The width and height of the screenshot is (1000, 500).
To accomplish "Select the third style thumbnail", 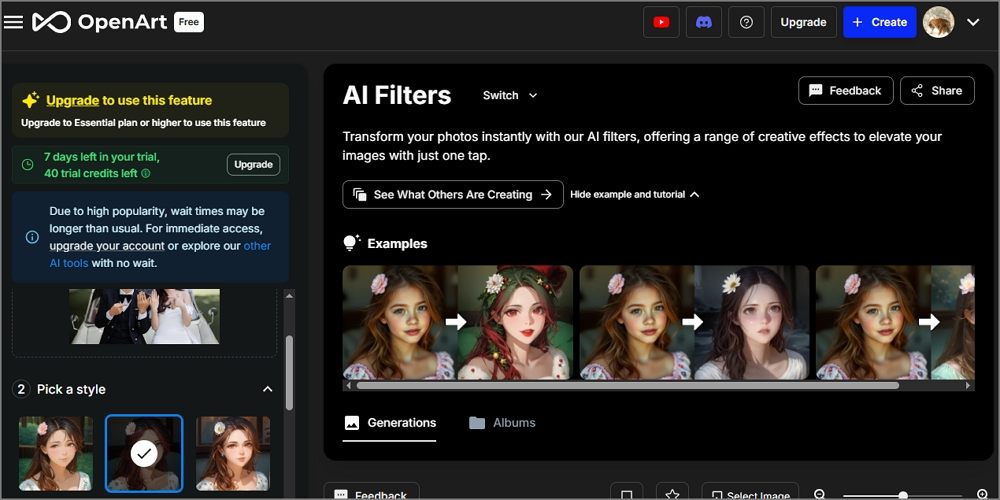I will 233,453.
